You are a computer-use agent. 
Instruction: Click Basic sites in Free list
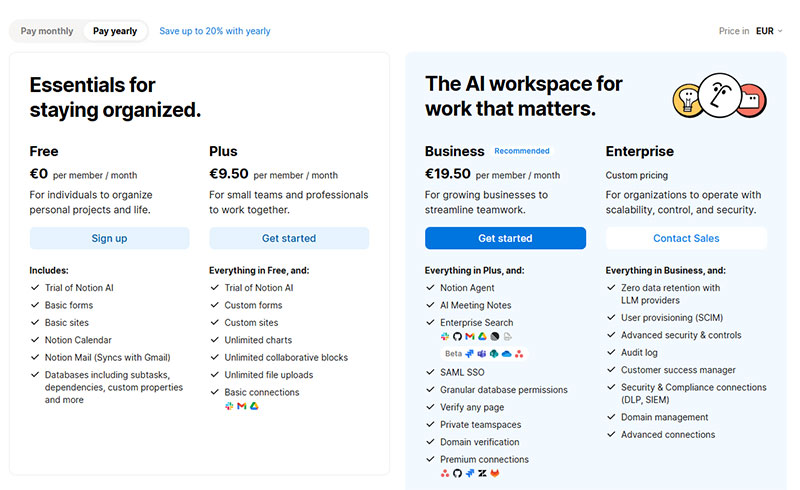[67, 323]
